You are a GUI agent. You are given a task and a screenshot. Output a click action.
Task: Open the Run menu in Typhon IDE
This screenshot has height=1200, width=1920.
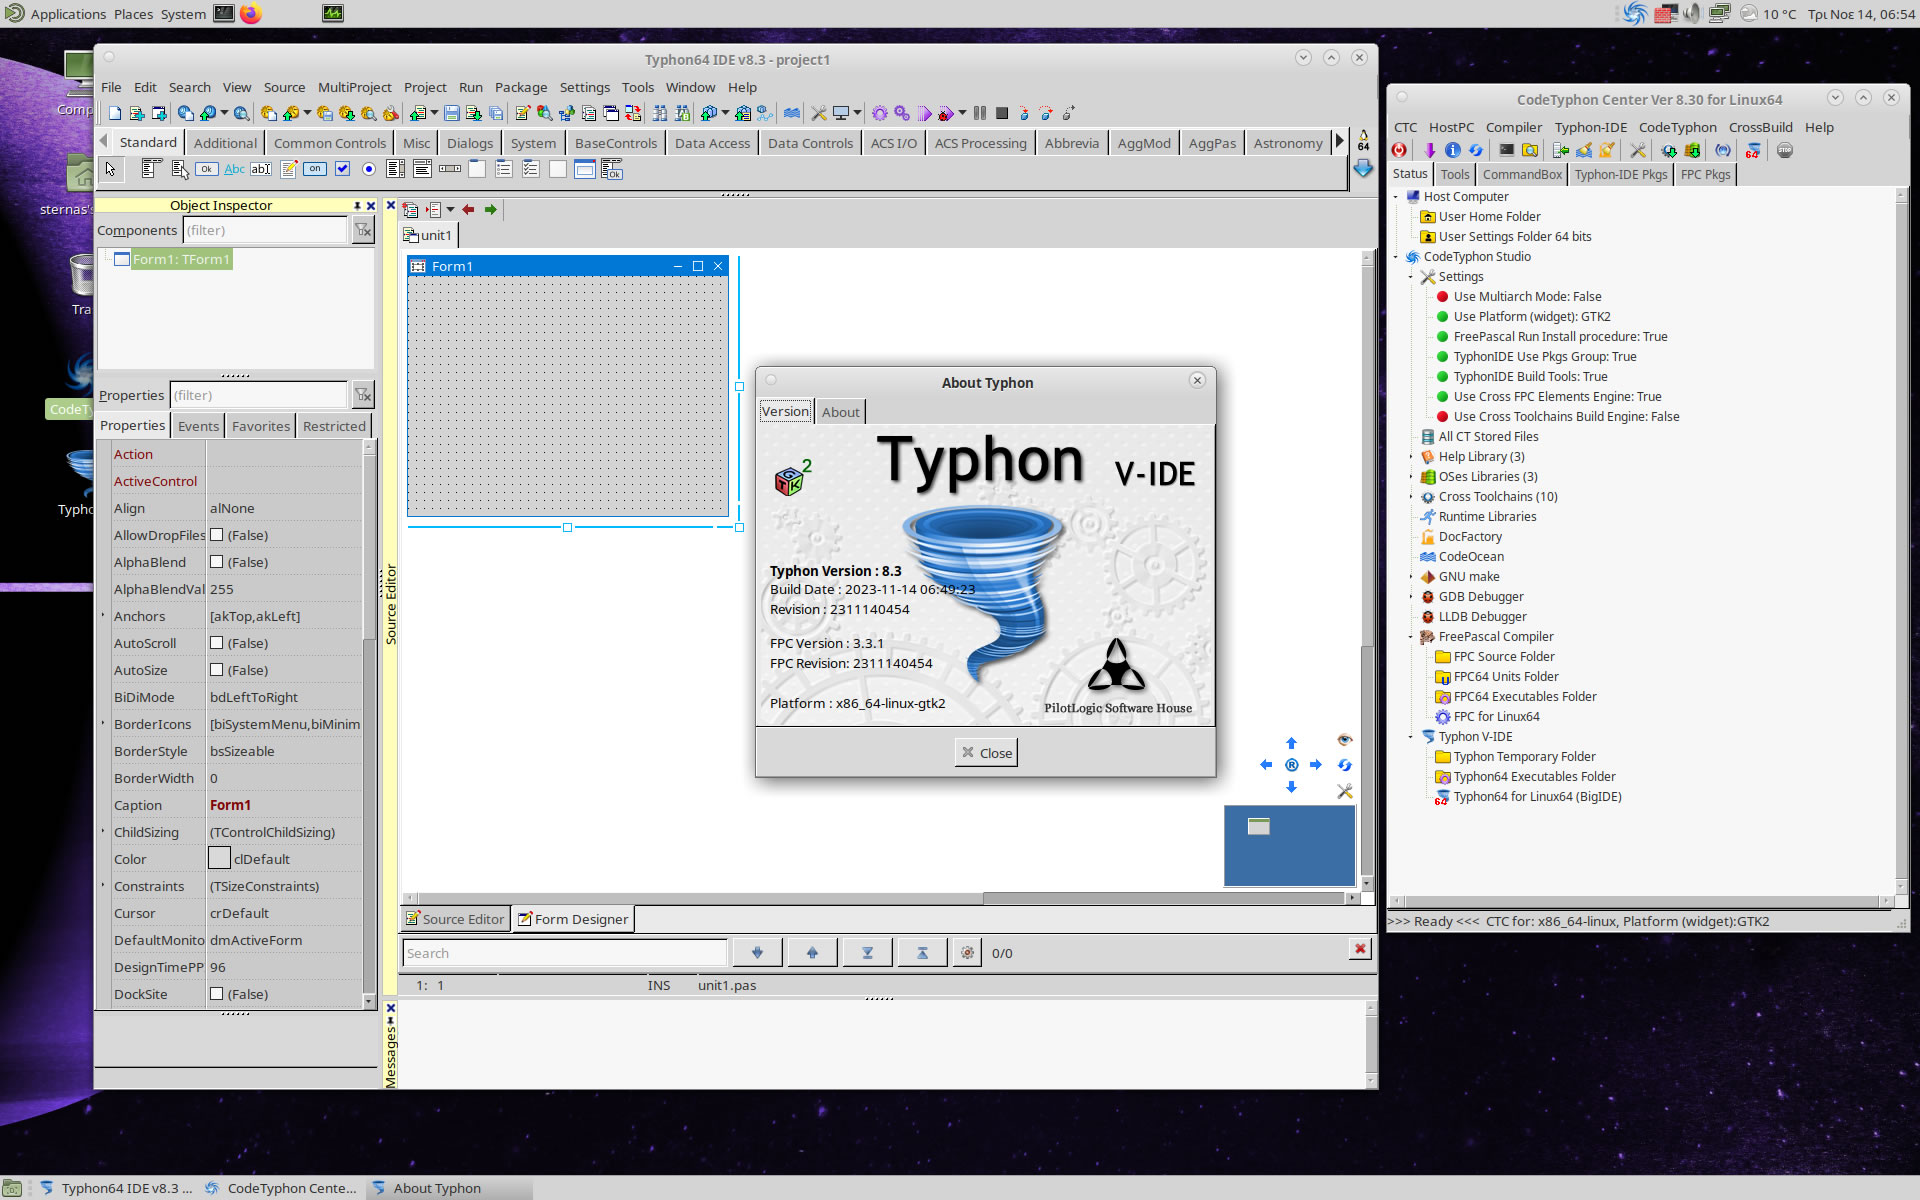(x=470, y=87)
